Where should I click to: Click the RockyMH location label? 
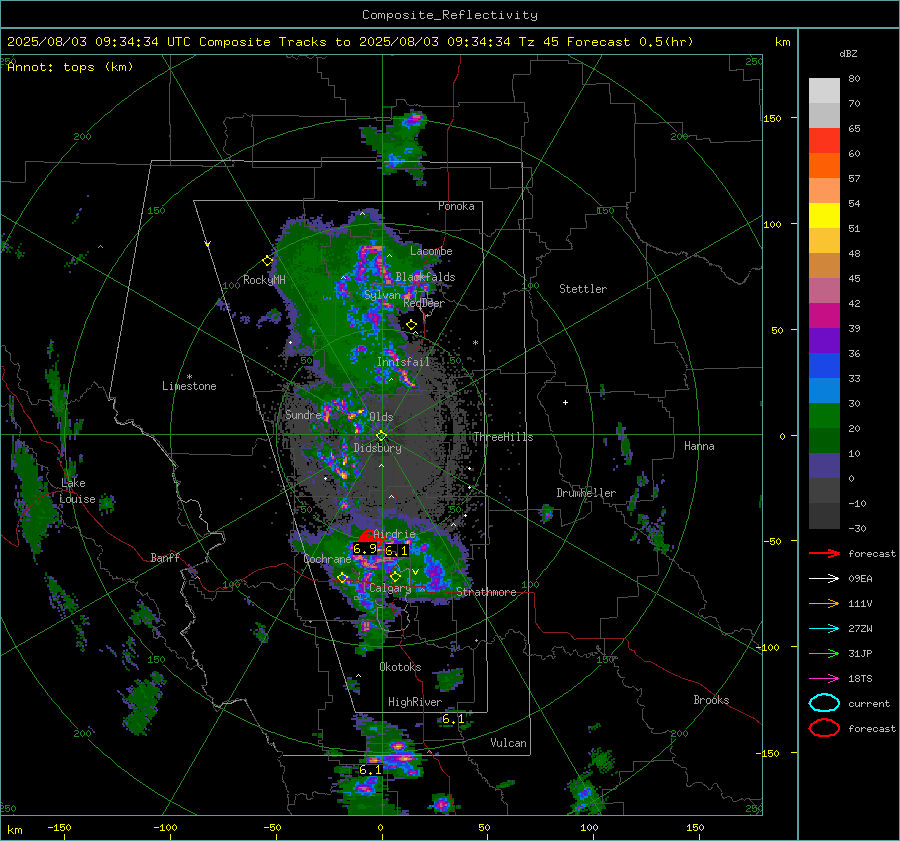tap(264, 280)
